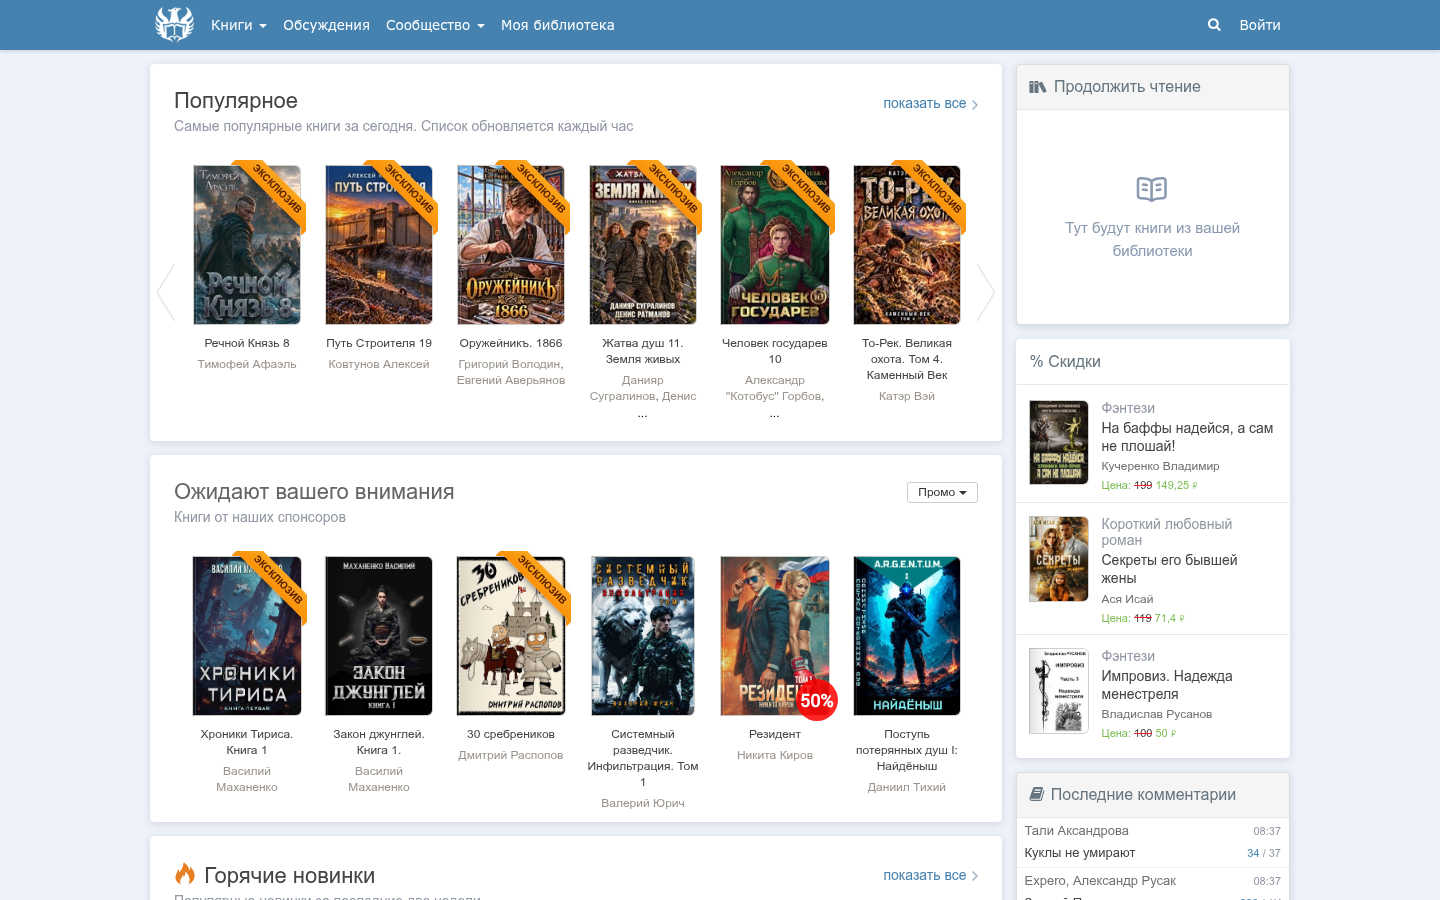1440x900 pixels.
Task: Open the Секреты его бывшей жены cover
Action: pos(1059,559)
